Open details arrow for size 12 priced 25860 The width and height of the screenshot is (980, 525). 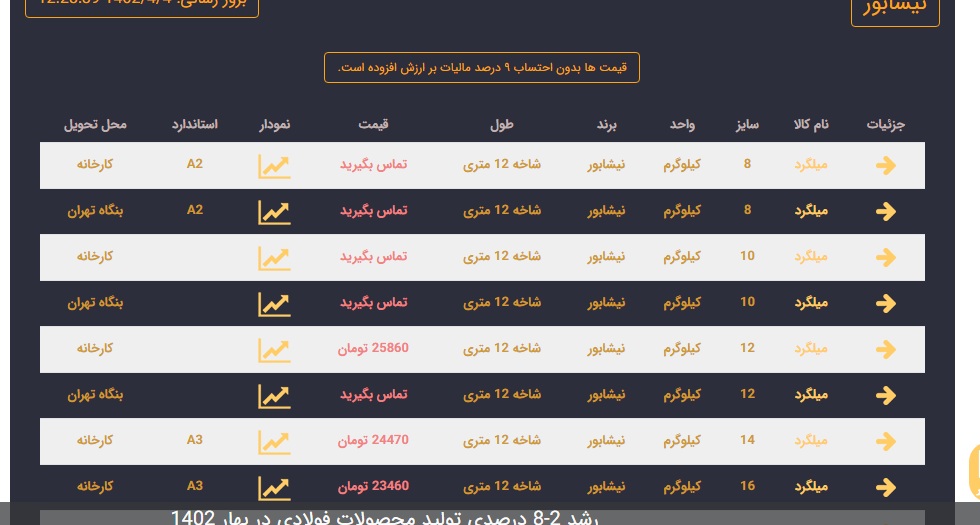(x=885, y=349)
